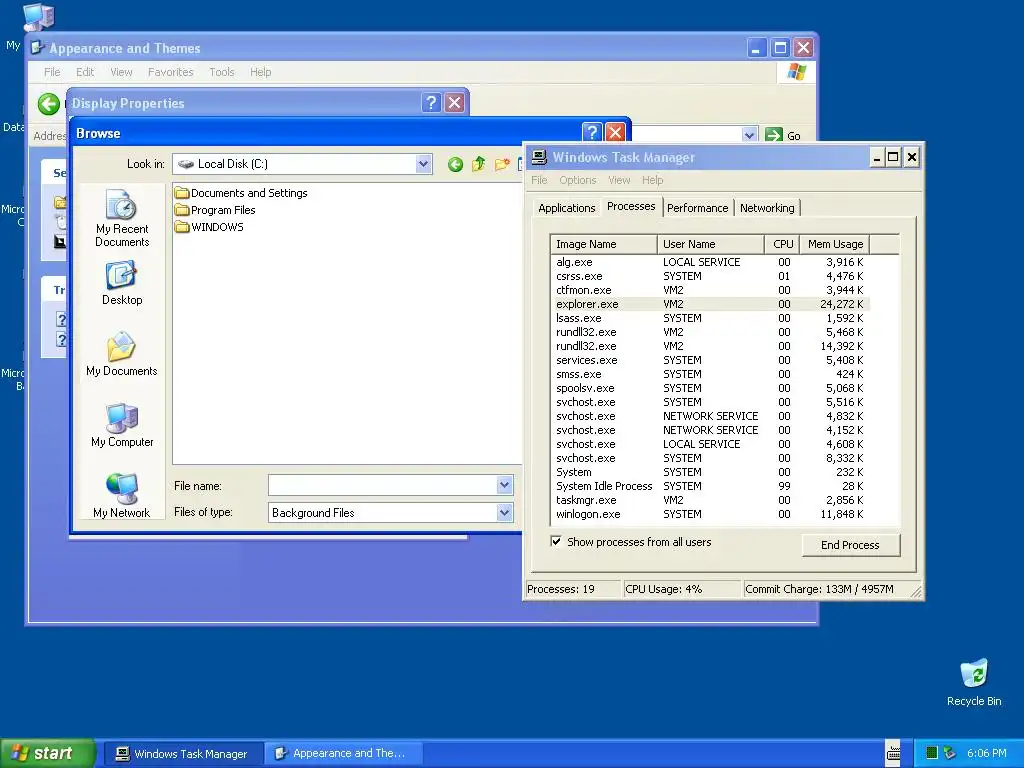Click the CPU usage tray icon
The image size is (1024, 768).
point(932,753)
